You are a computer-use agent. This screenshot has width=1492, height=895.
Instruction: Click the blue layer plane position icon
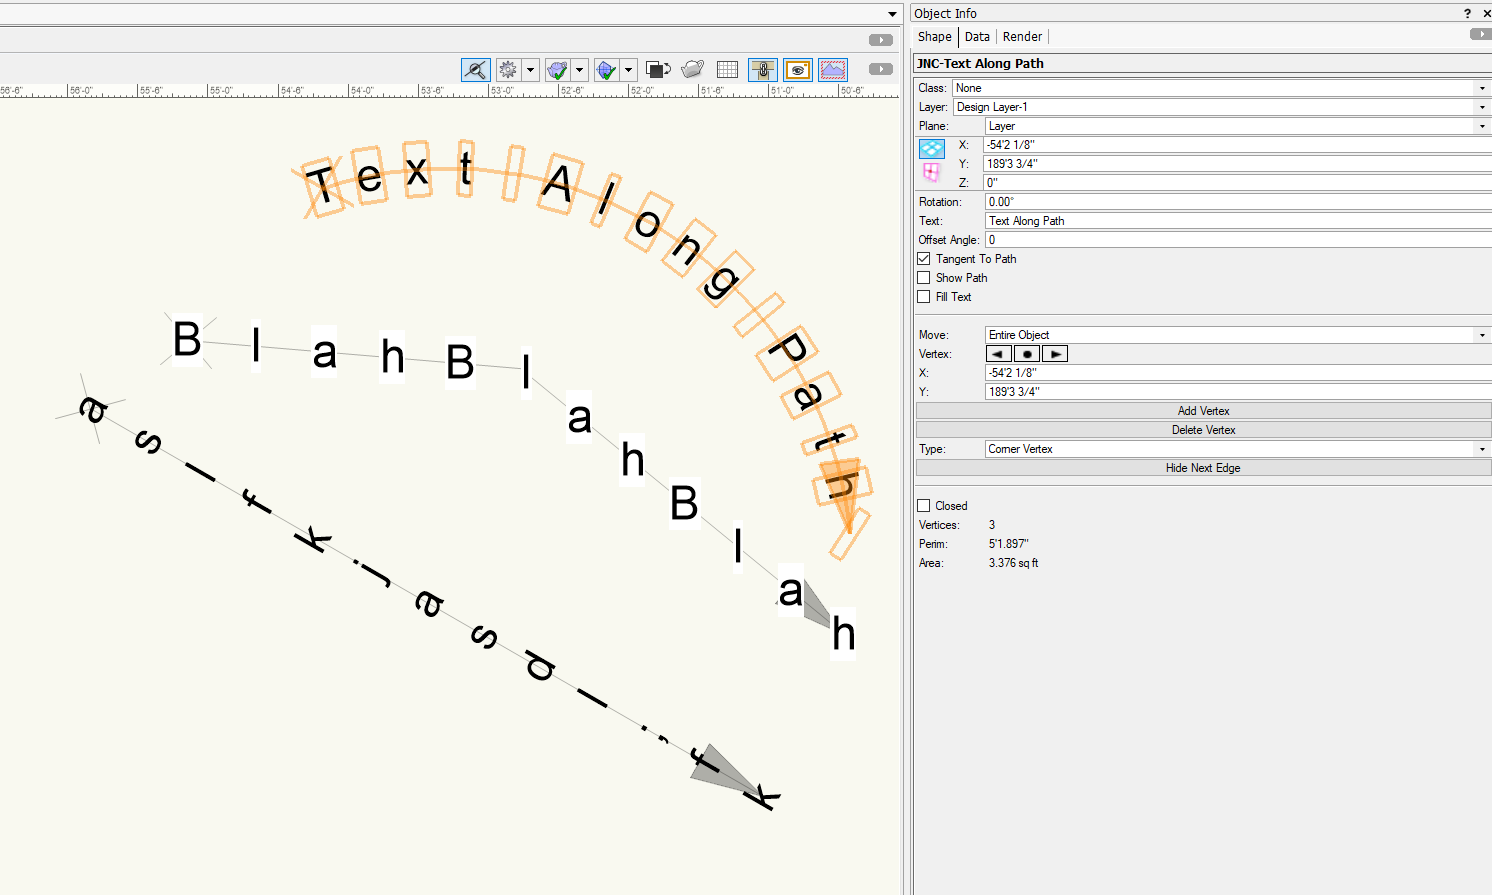[x=931, y=149]
